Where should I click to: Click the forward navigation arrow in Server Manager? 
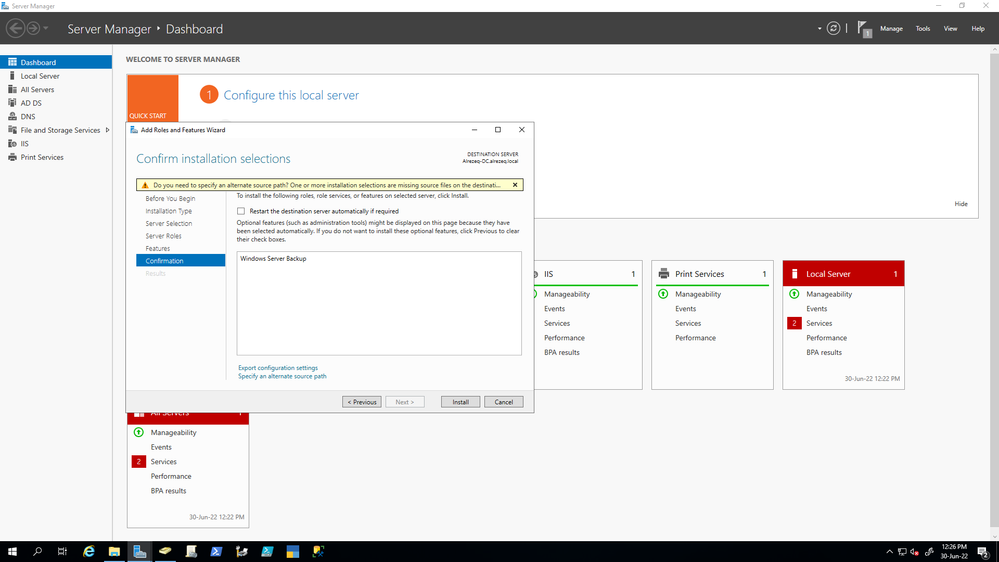click(33, 29)
